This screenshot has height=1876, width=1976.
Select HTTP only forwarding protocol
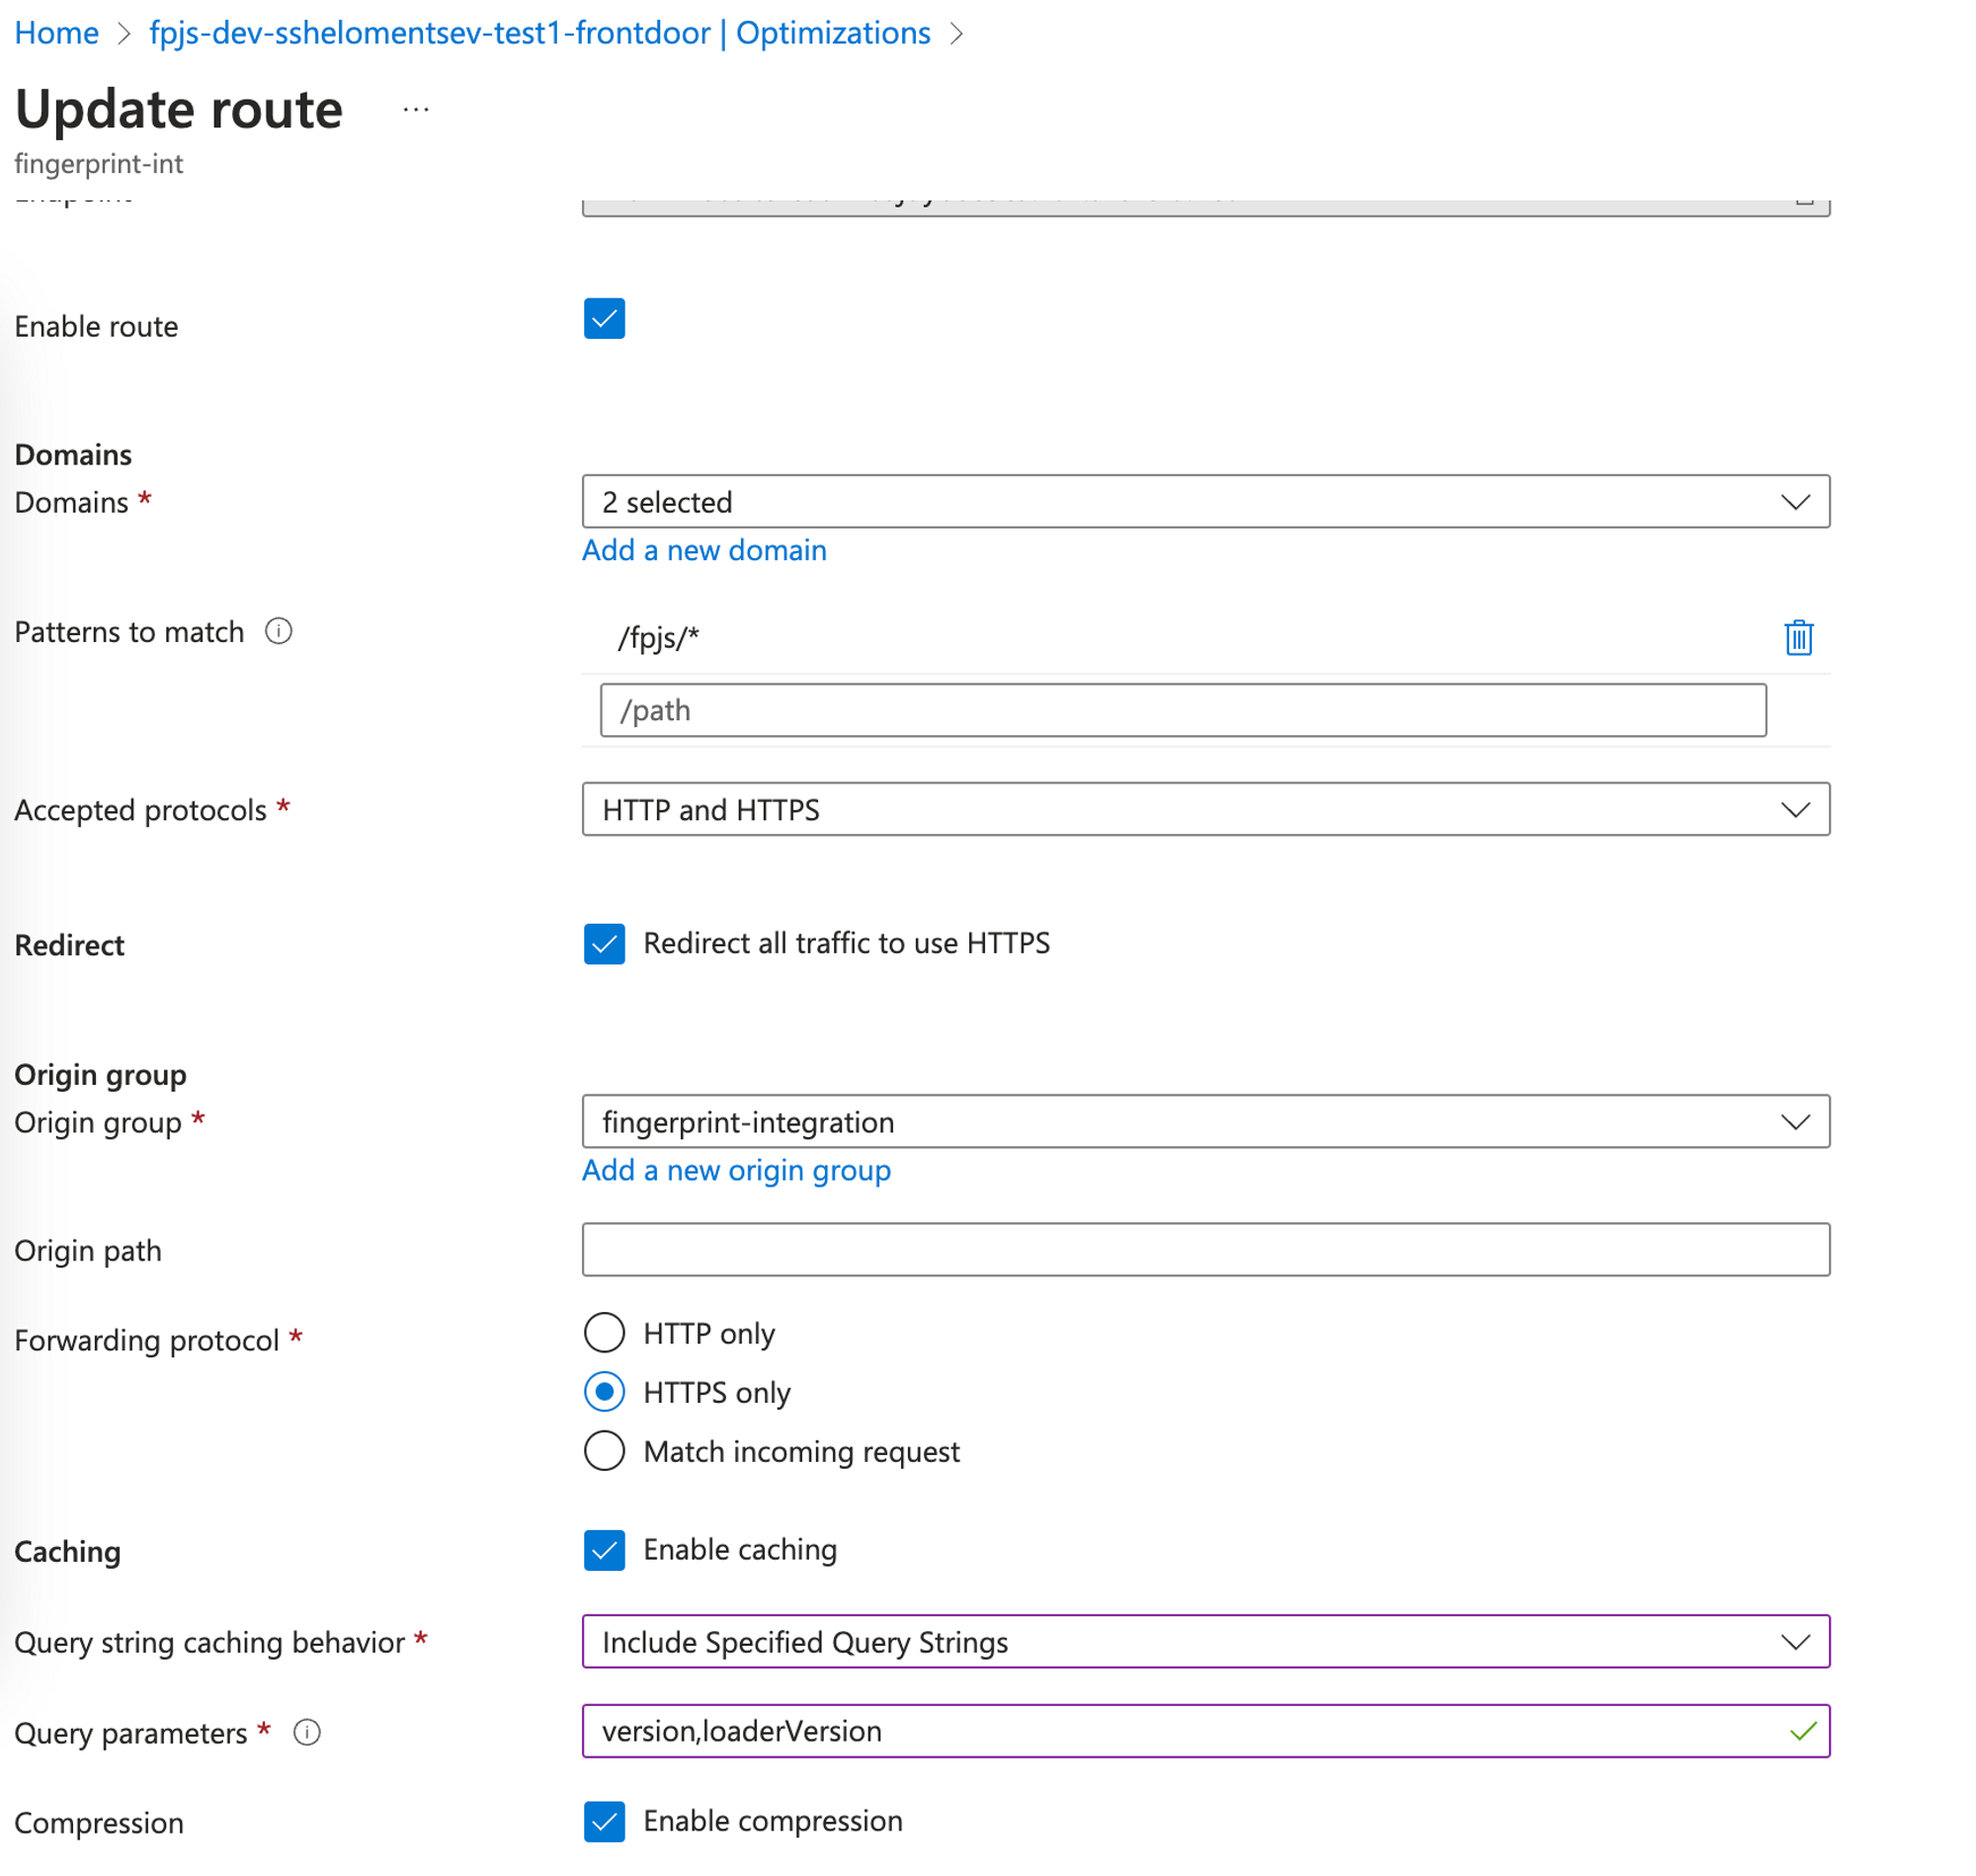coord(604,1333)
